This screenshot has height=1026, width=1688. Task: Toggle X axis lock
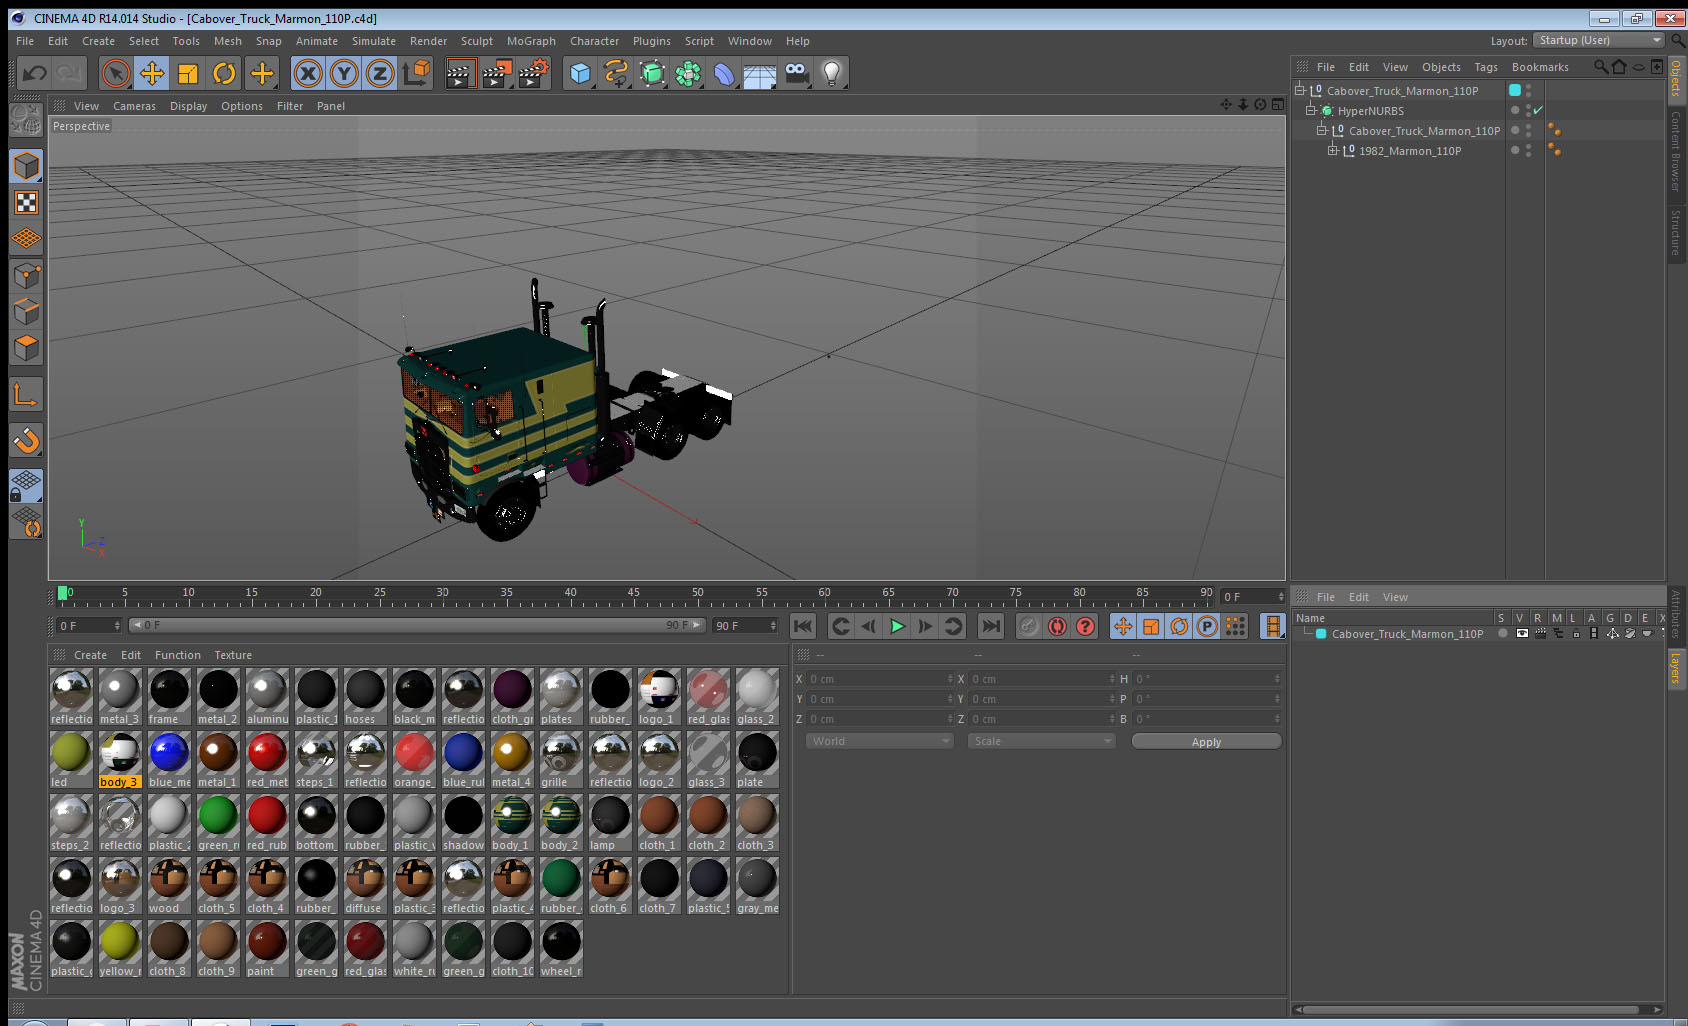click(x=308, y=73)
